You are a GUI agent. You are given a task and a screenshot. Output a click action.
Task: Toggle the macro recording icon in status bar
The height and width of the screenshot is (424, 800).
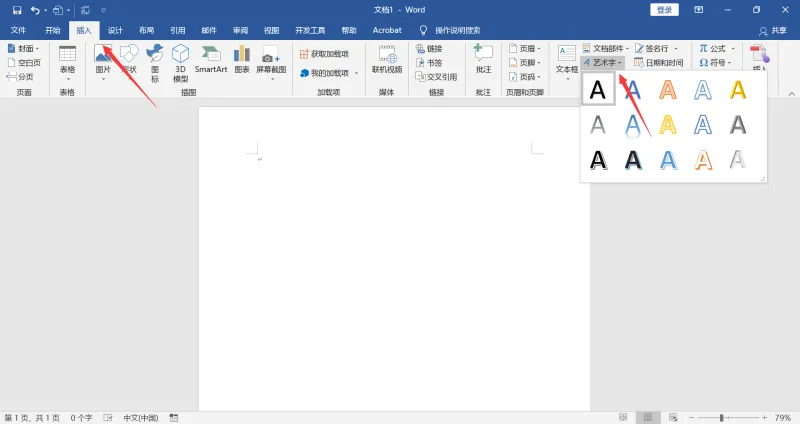point(174,417)
